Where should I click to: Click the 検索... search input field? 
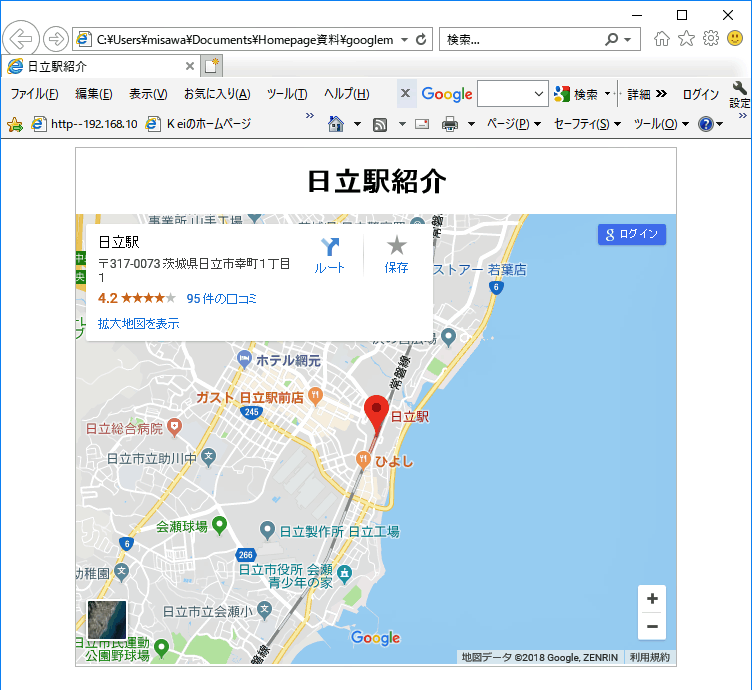coord(523,40)
